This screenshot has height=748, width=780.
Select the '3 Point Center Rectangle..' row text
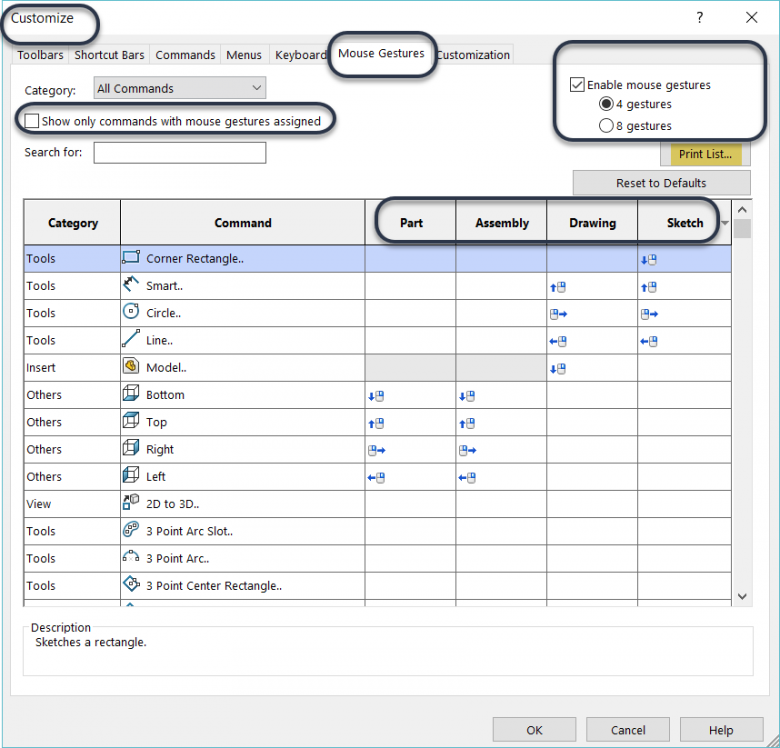click(x=214, y=585)
